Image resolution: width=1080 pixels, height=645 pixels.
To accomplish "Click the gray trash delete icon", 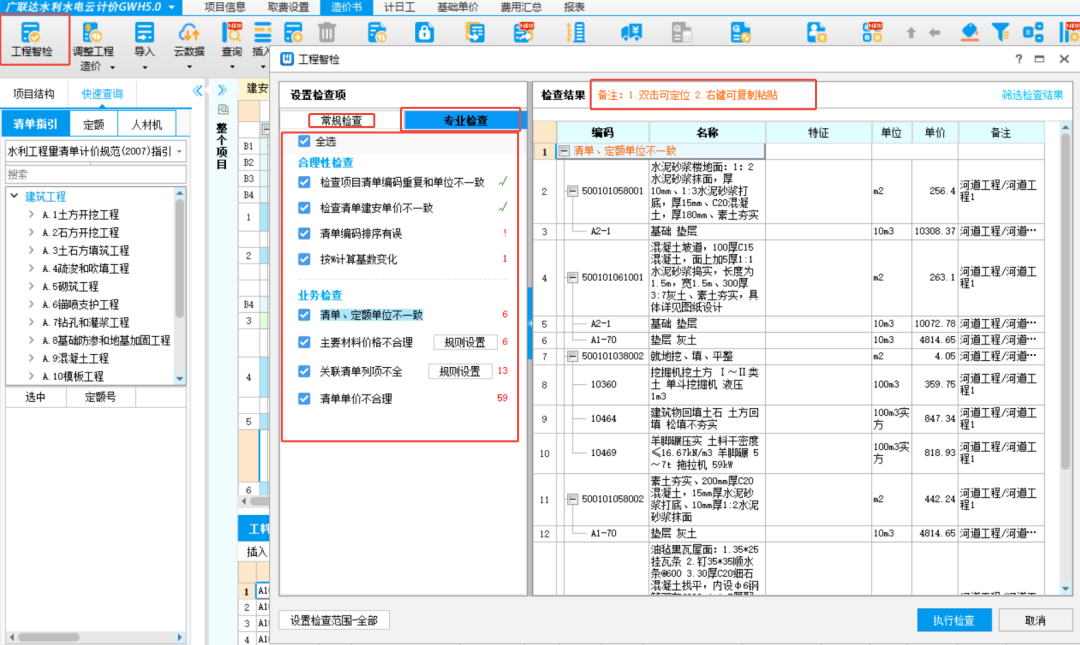I will [327, 33].
